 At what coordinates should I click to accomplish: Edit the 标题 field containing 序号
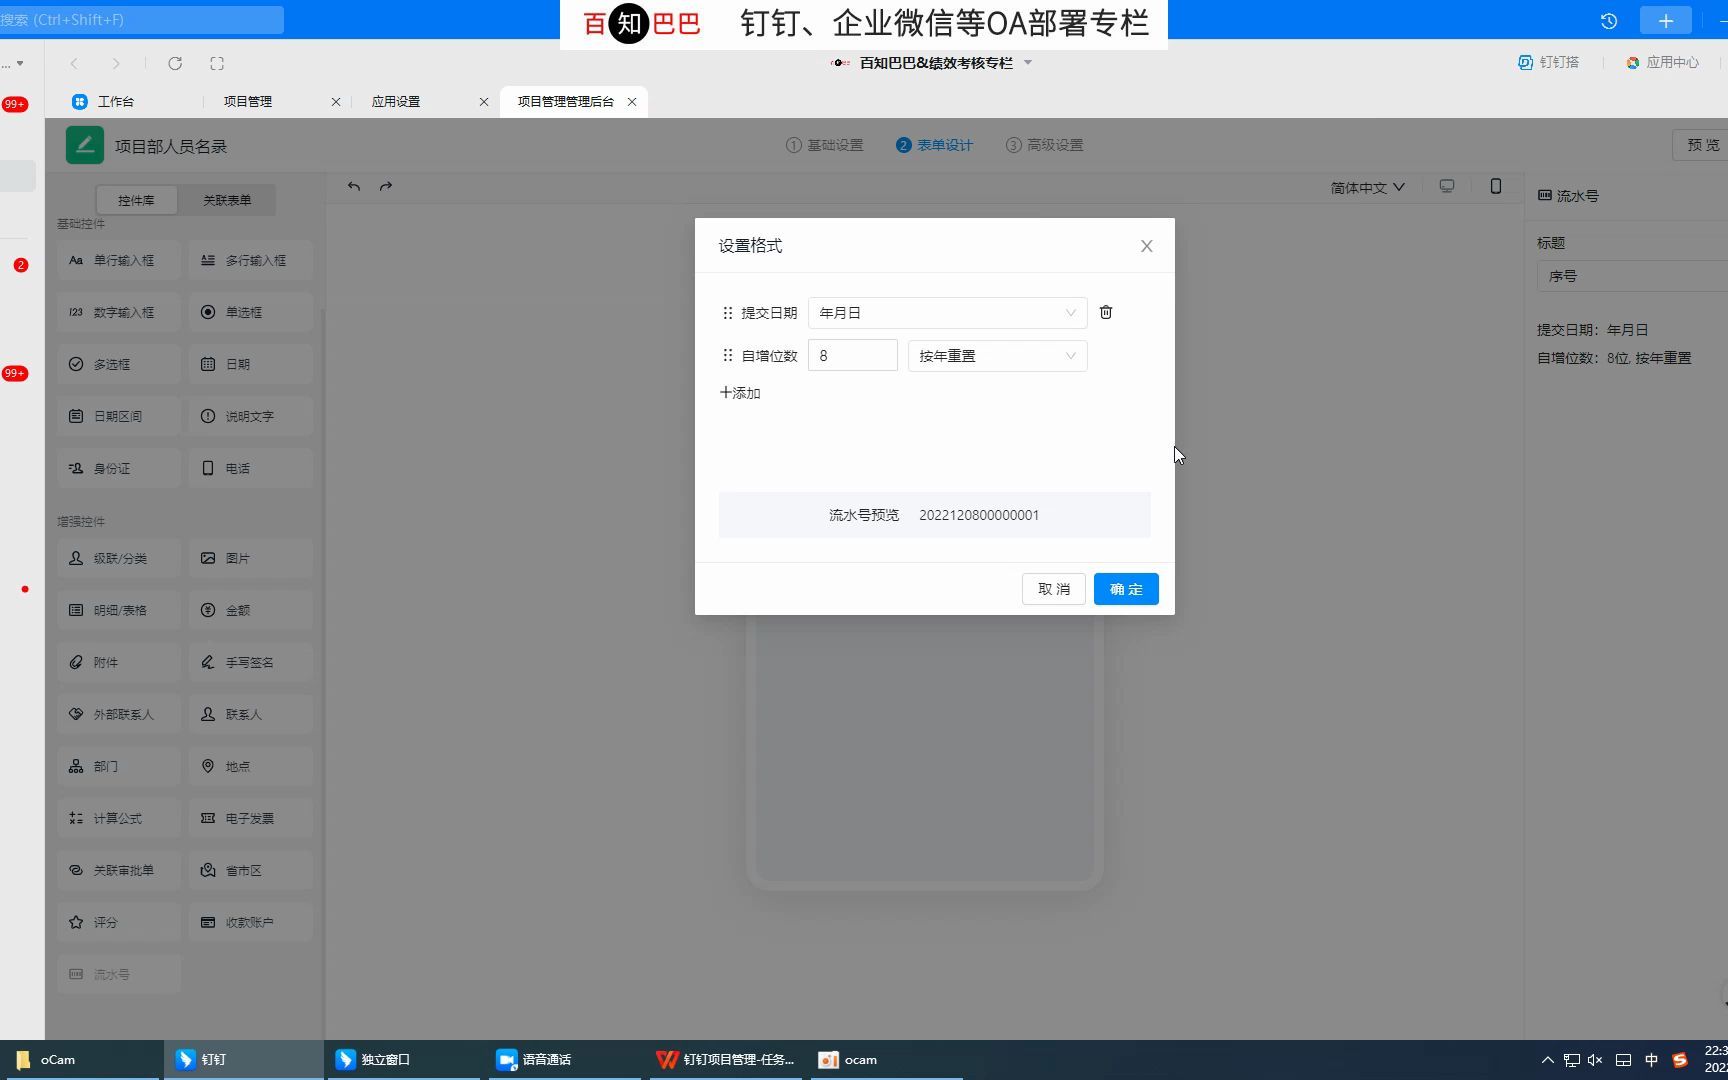(x=1632, y=276)
